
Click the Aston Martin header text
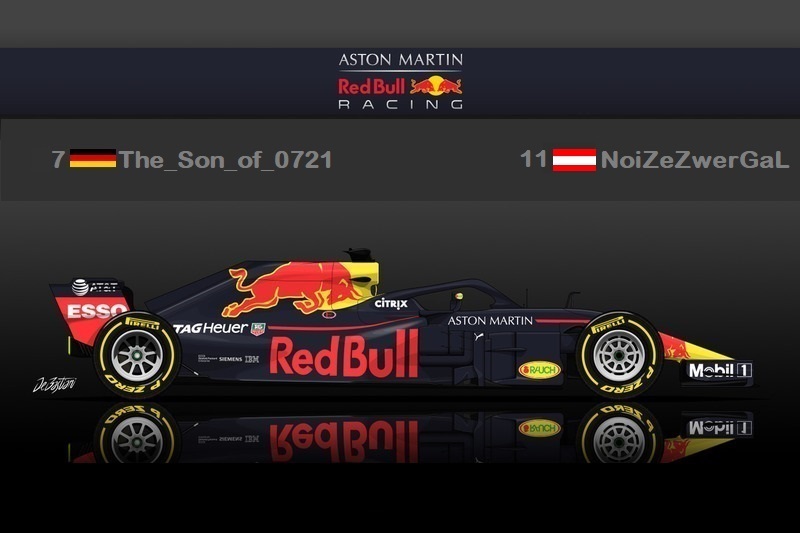click(x=401, y=60)
